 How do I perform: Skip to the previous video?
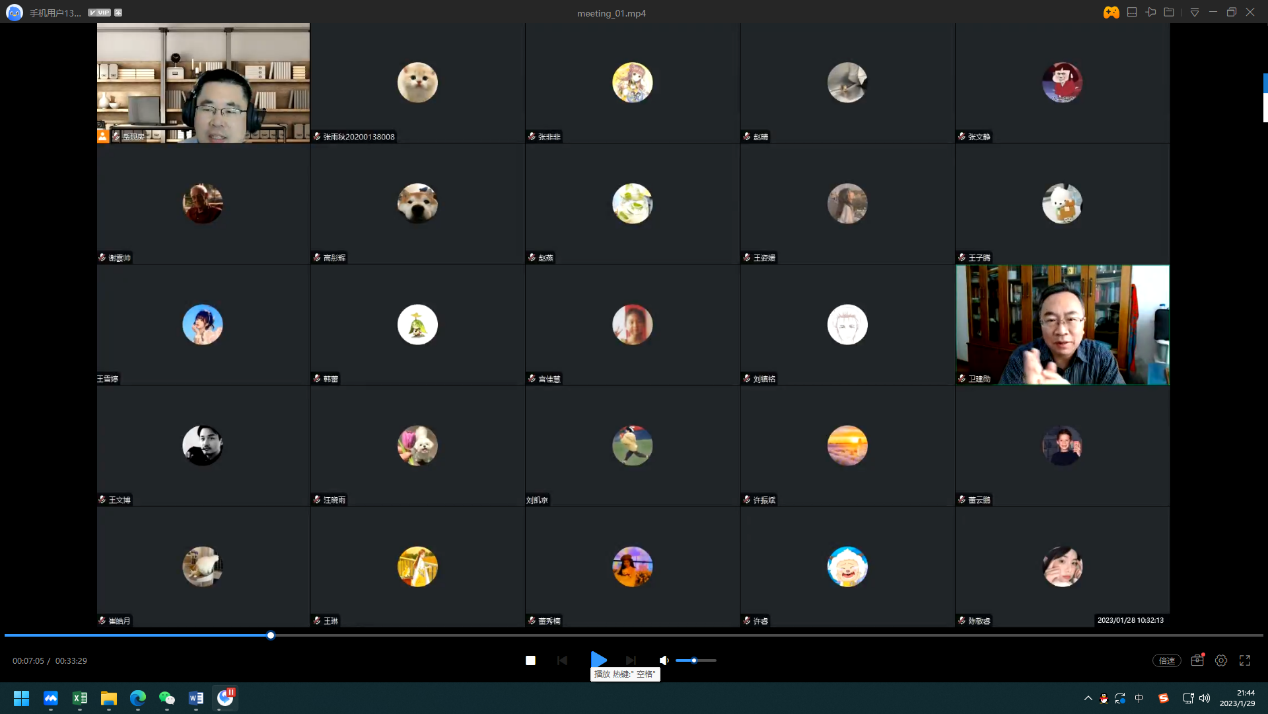coord(562,660)
